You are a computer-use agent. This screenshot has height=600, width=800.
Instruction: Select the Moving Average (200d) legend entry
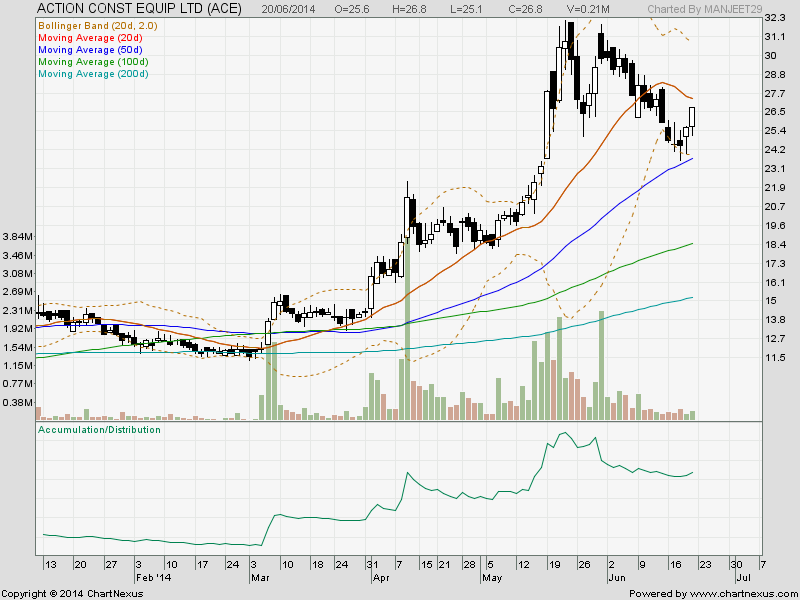(93, 74)
